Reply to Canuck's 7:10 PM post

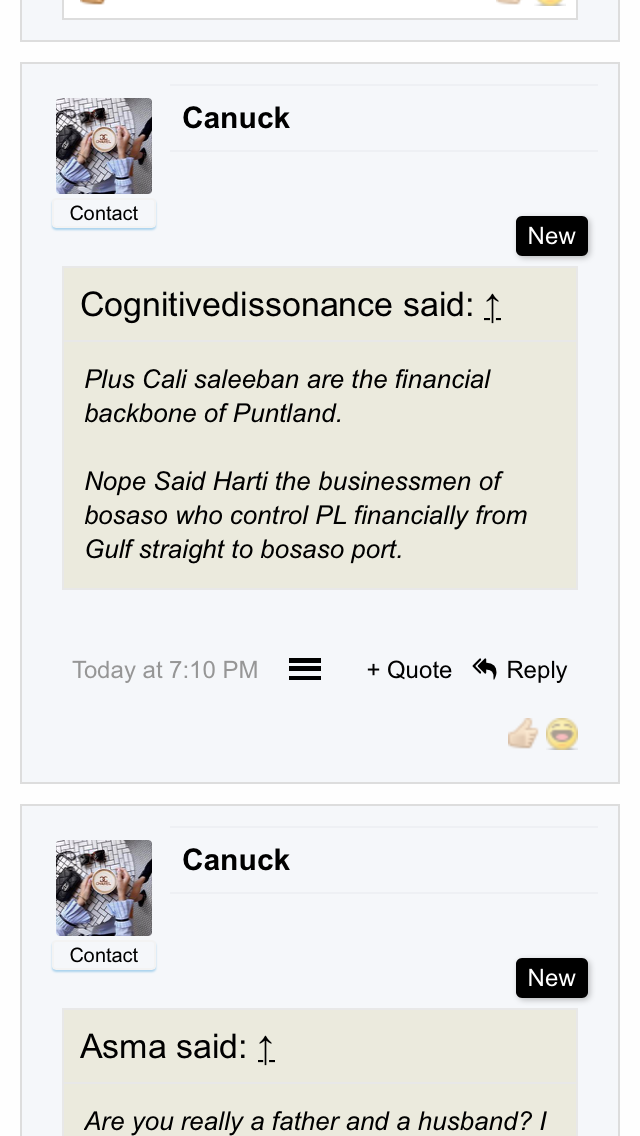pos(520,670)
